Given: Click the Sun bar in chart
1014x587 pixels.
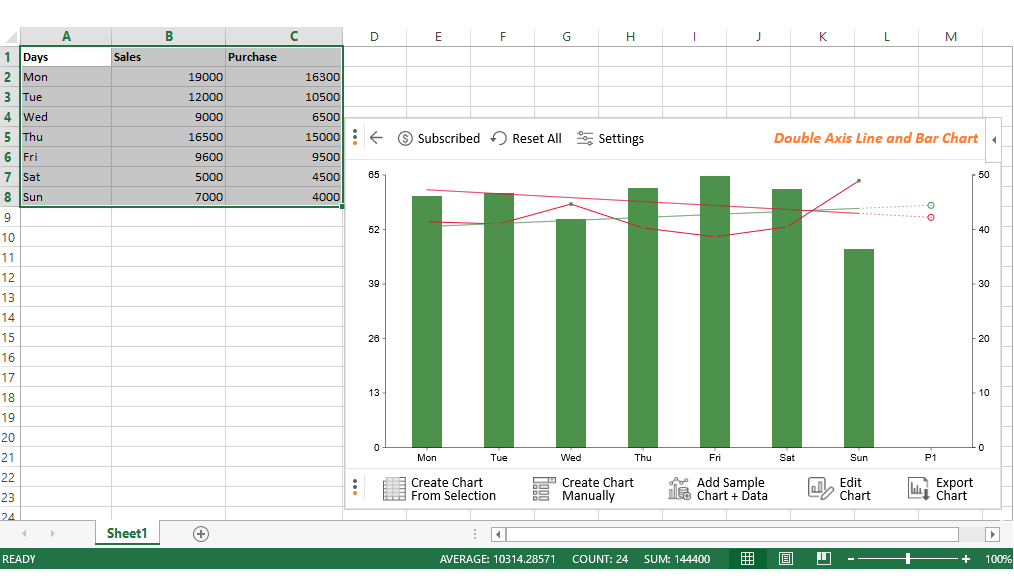Looking at the screenshot, I should click(859, 348).
